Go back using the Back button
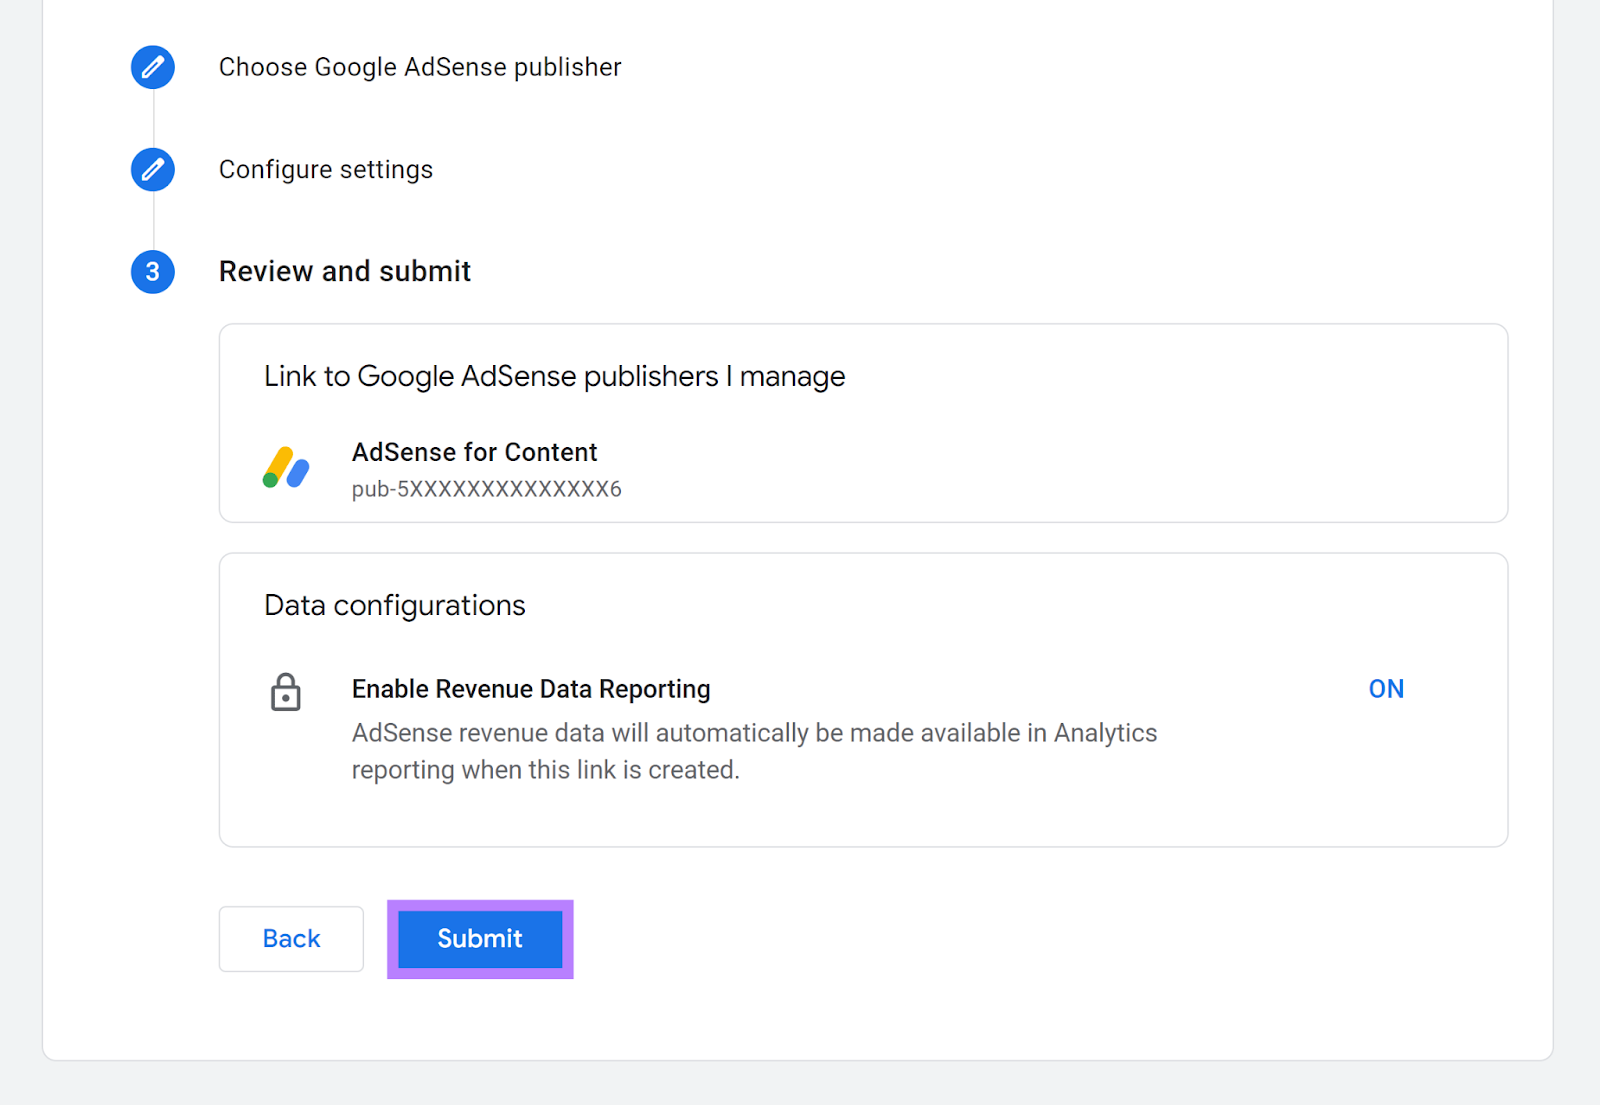Viewport: 1600px width, 1105px height. point(291,938)
